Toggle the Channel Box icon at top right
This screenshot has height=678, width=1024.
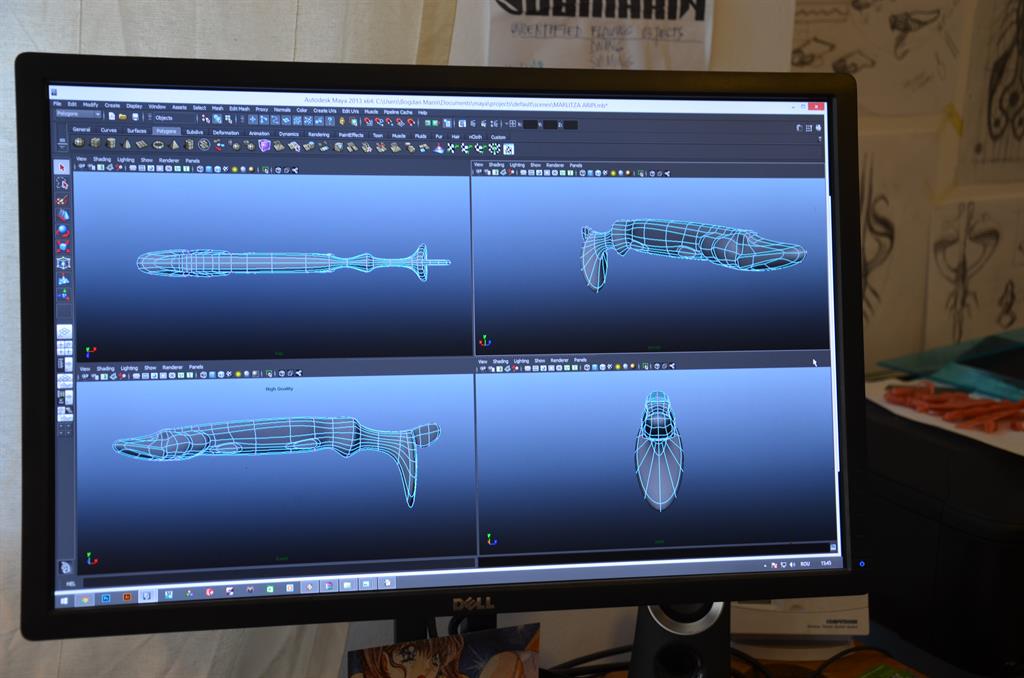[x=818, y=128]
